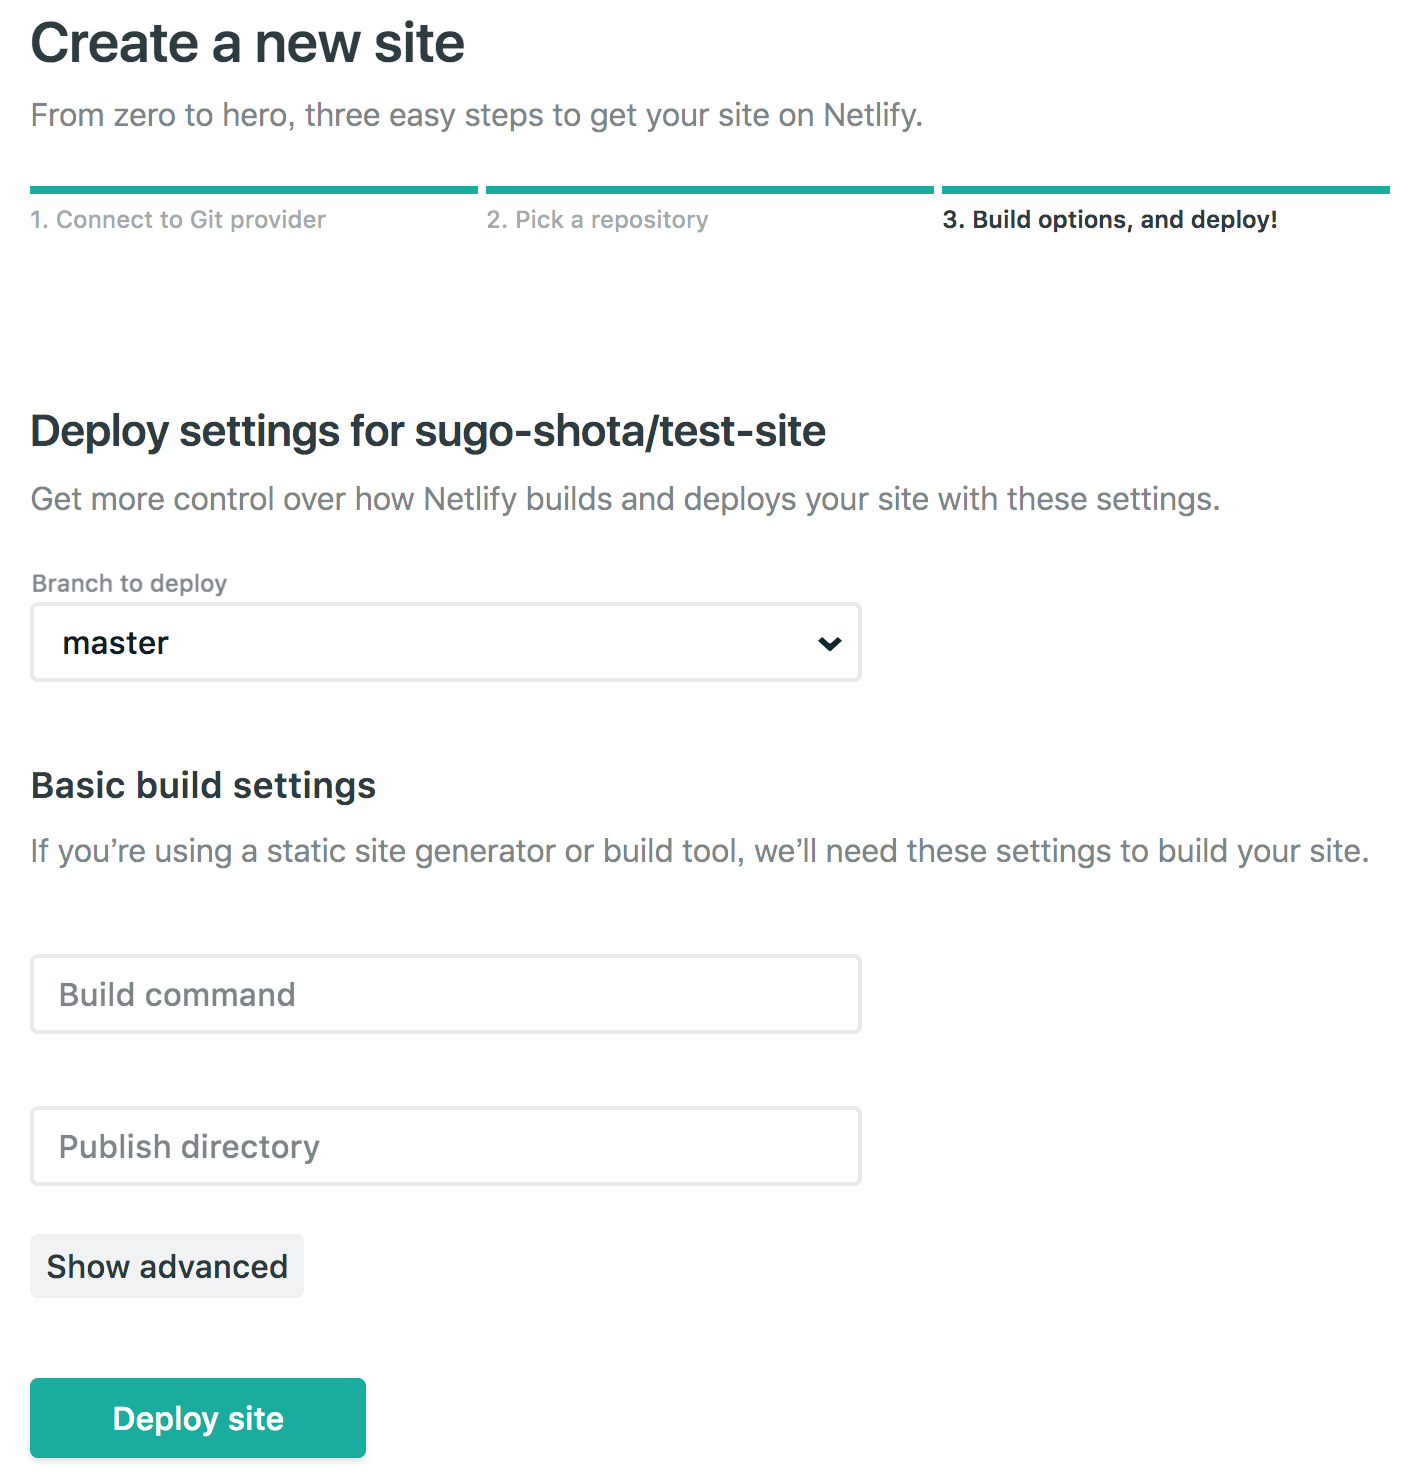Image resolution: width=1424 pixels, height=1472 pixels.
Task: Click the Deploy settings for sugo-shota/test-site heading
Action: (428, 431)
